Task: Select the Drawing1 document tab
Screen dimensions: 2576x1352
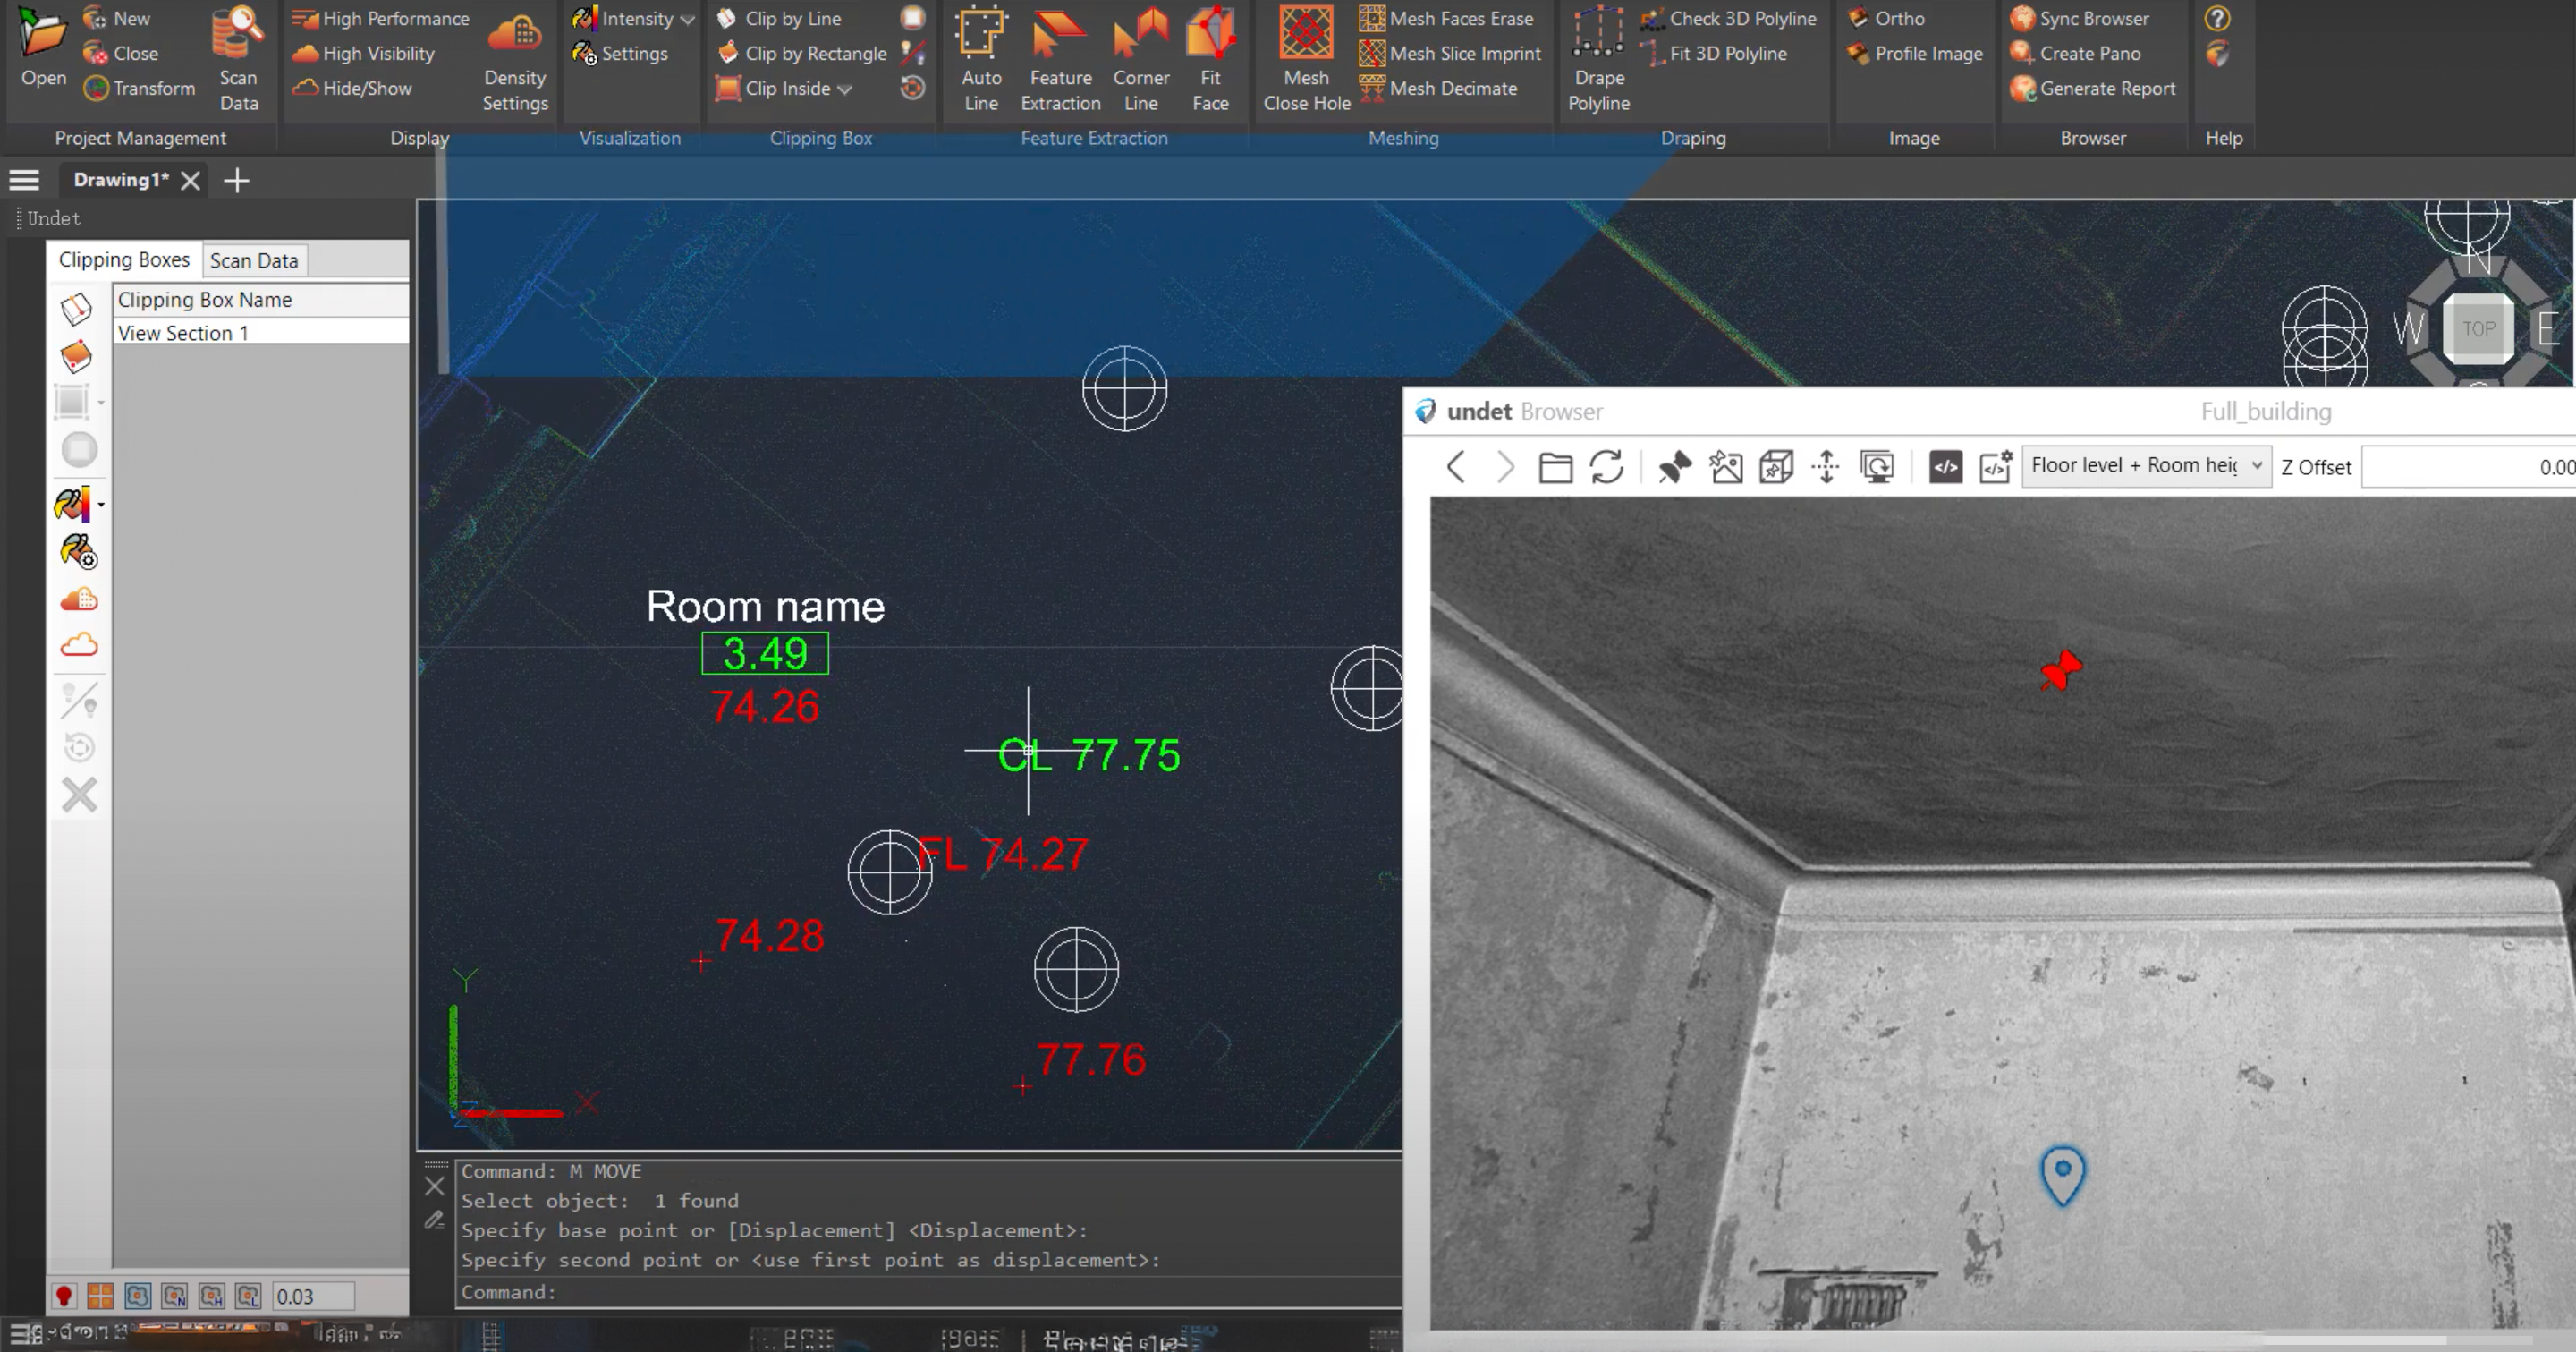Action: coord(120,180)
